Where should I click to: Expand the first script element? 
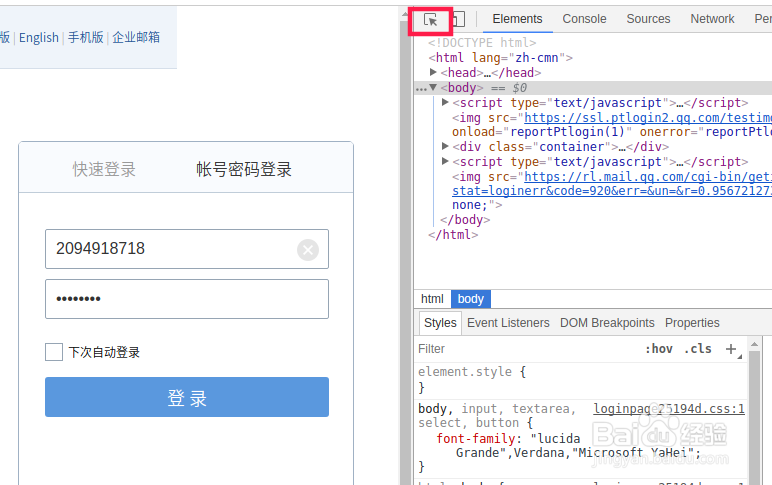(x=445, y=102)
